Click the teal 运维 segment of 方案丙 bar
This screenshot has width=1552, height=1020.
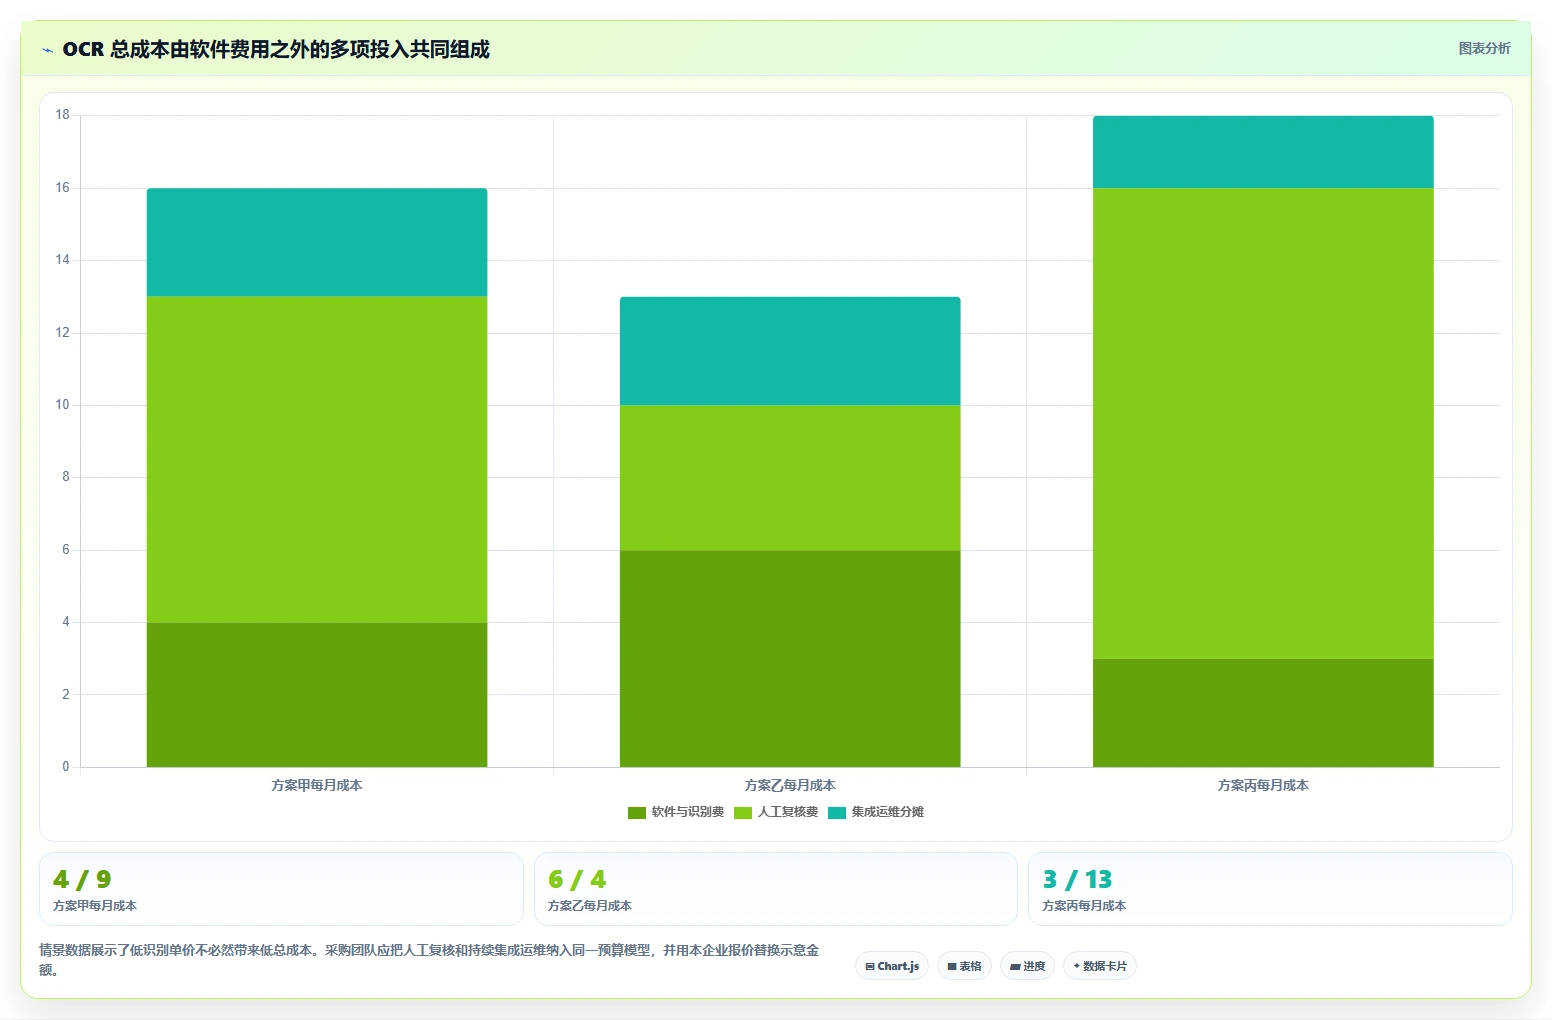1263,152
